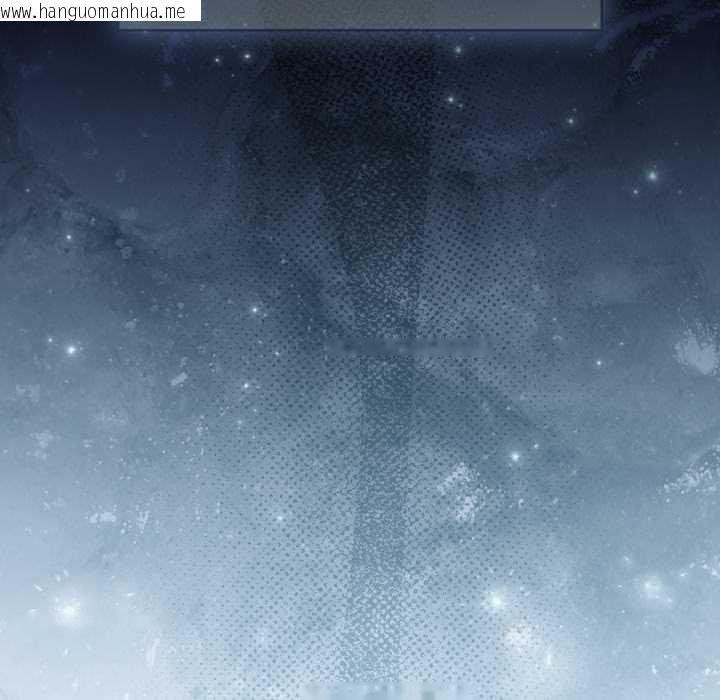Click the glowing orb just right of the column base

(x=495, y=600)
